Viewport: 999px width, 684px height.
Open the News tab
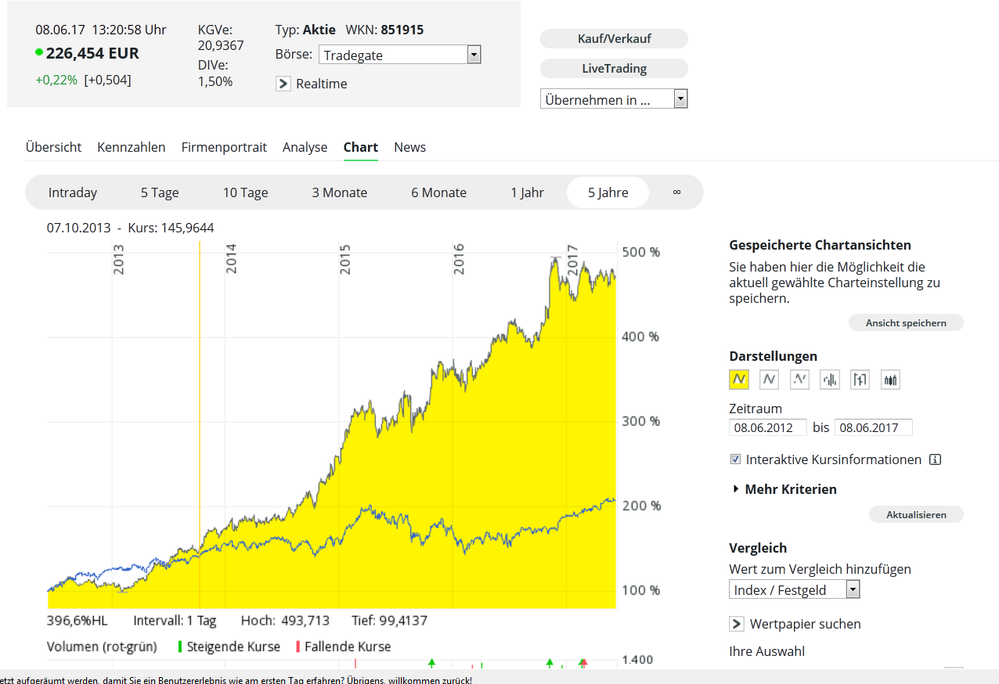pyautogui.click(x=410, y=147)
